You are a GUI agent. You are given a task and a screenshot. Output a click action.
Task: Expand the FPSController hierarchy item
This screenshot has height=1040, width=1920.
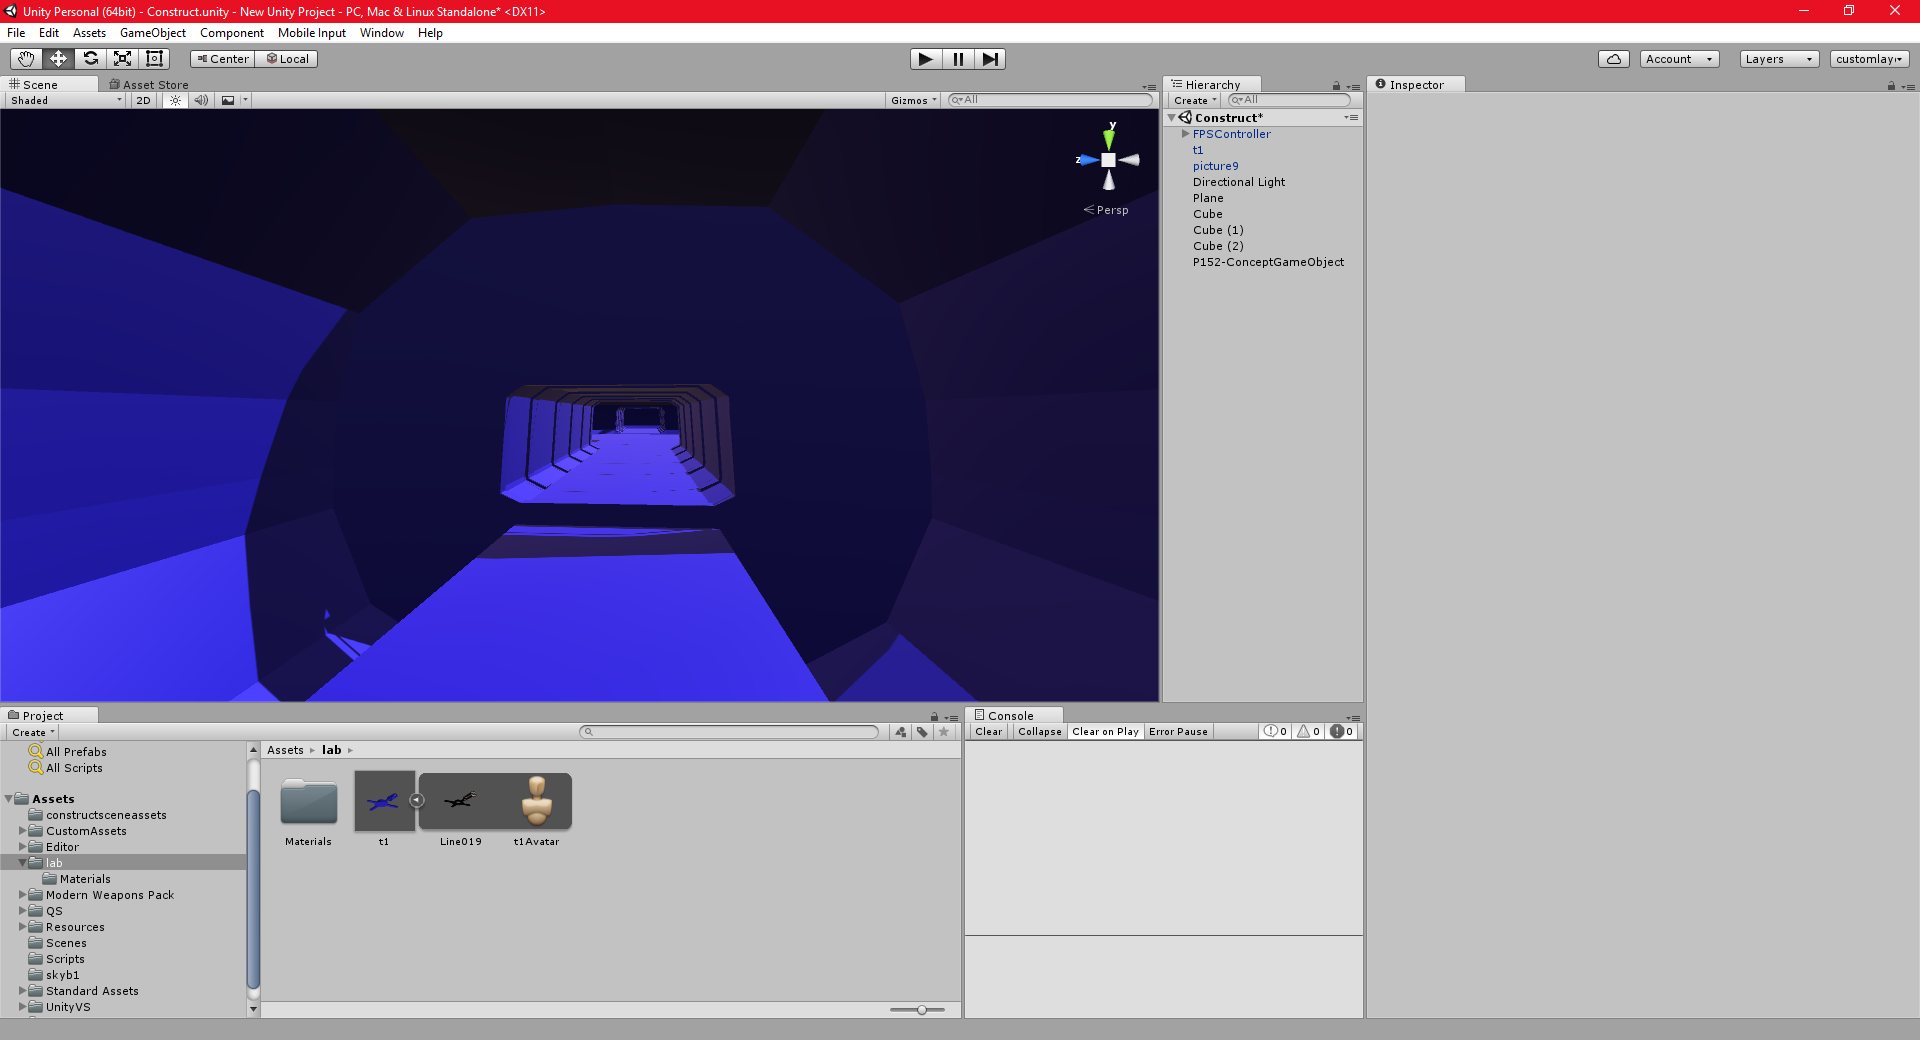(x=1185, y=134)
